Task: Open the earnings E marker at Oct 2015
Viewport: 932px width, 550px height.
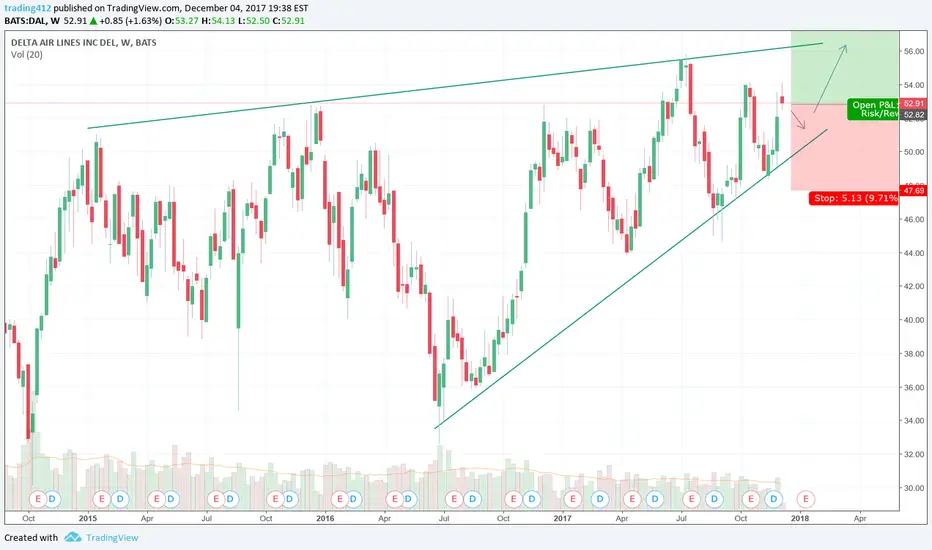Action: 275,499
